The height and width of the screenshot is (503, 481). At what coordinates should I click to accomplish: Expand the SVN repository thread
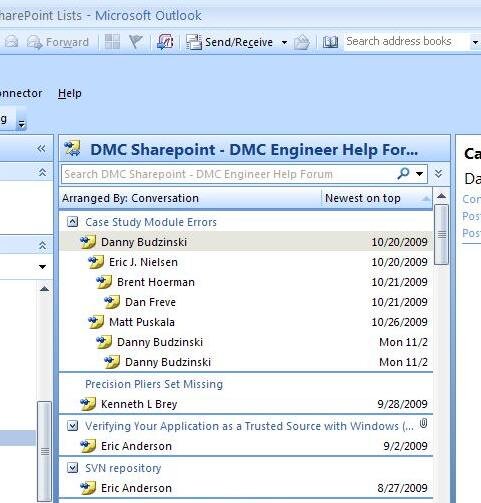point(73,468)
